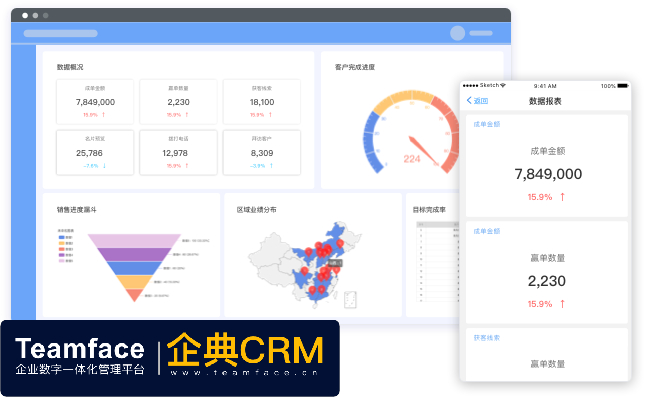Click the blue legend swatch in the funnel legend
Screen dimensions: 645x397
pos(61,237)
